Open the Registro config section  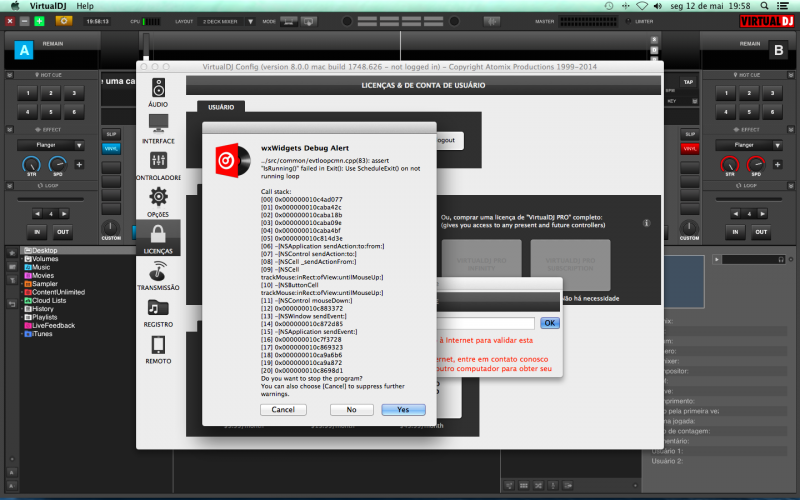(x=158, y=312)
